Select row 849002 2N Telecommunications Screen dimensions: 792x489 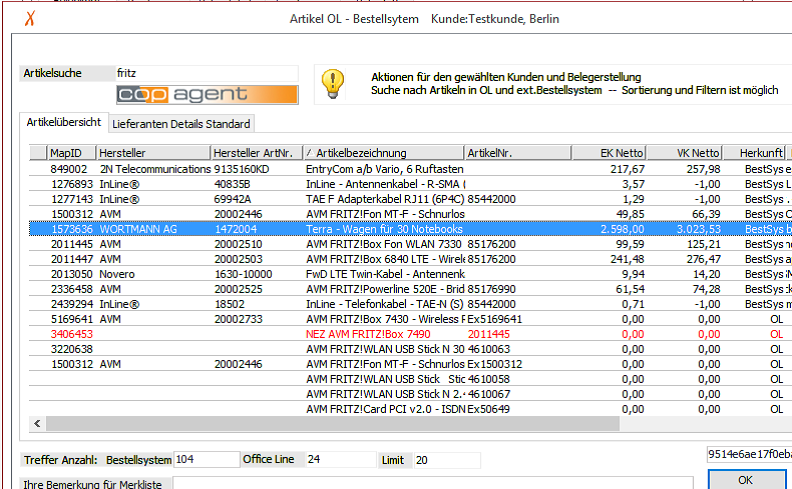click(410, 169)
